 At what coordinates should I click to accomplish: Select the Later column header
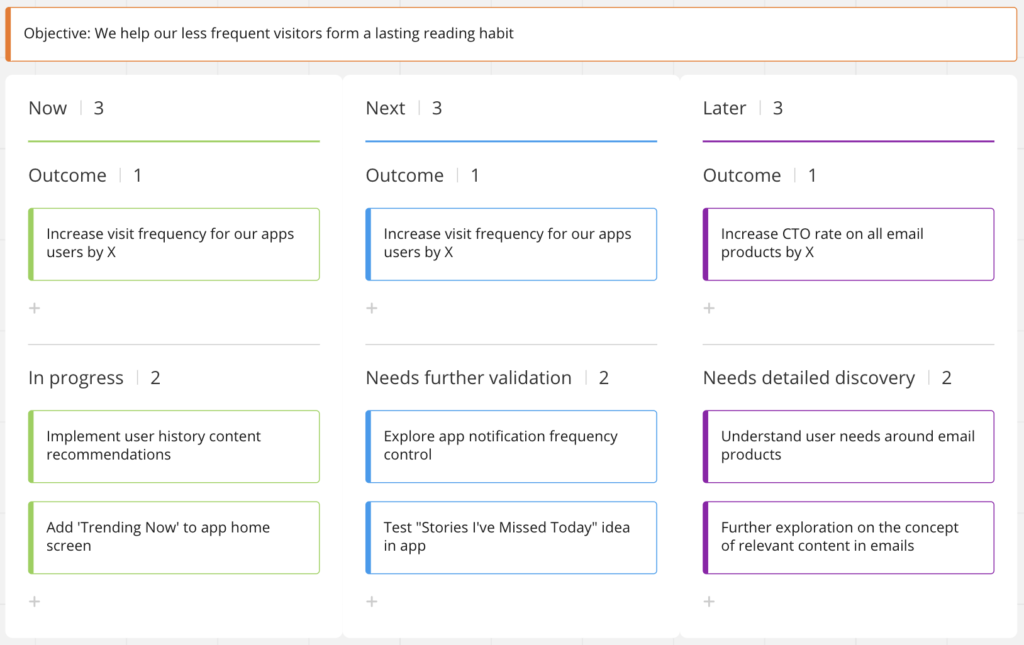tap(724, 108)
